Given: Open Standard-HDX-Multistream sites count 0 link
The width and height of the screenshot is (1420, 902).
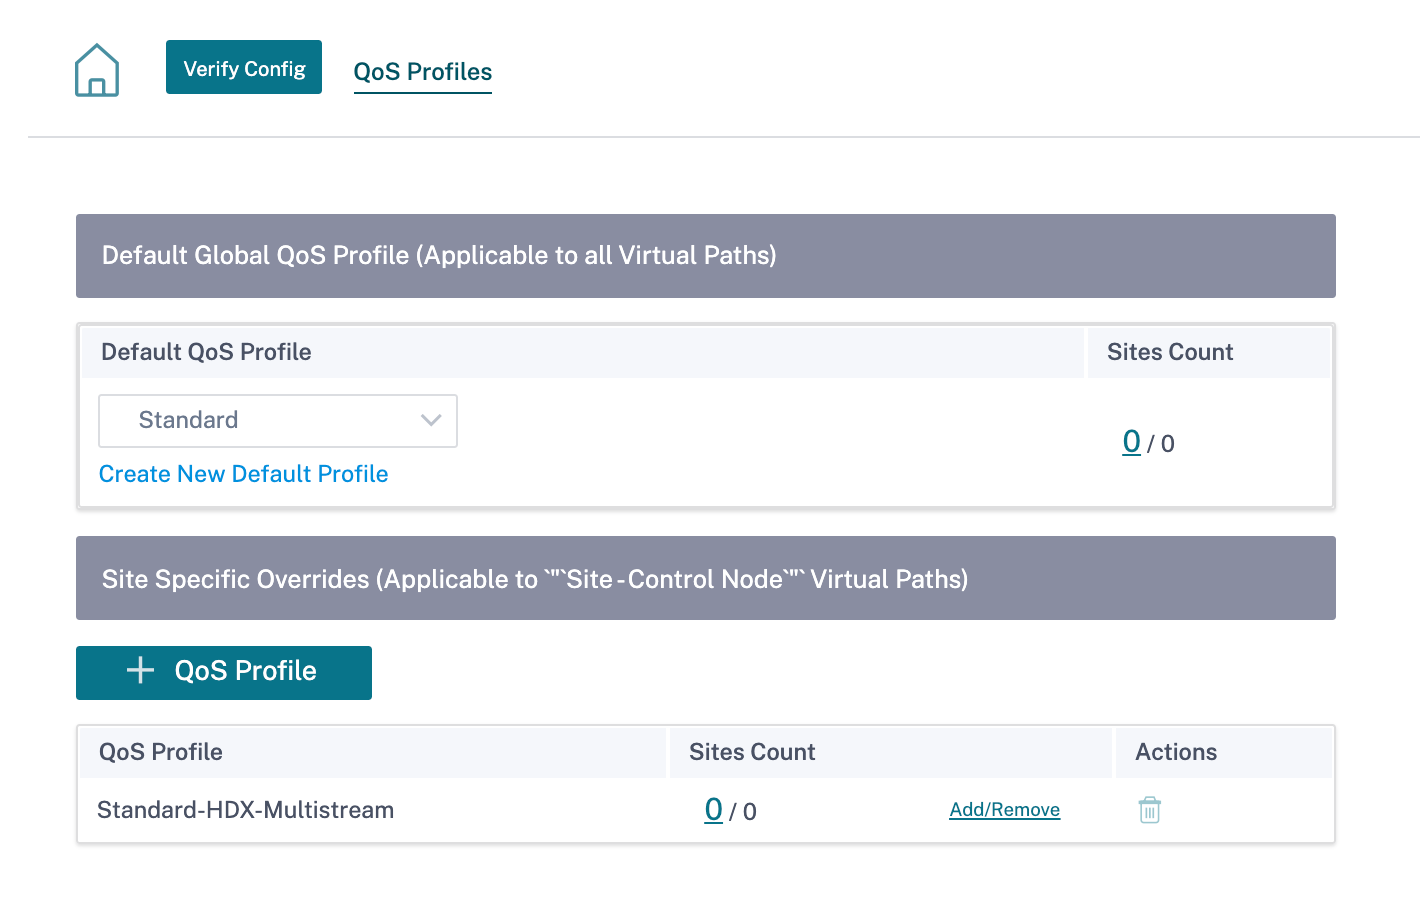Looking at the screenshot, I should click(x=713, y=809).
